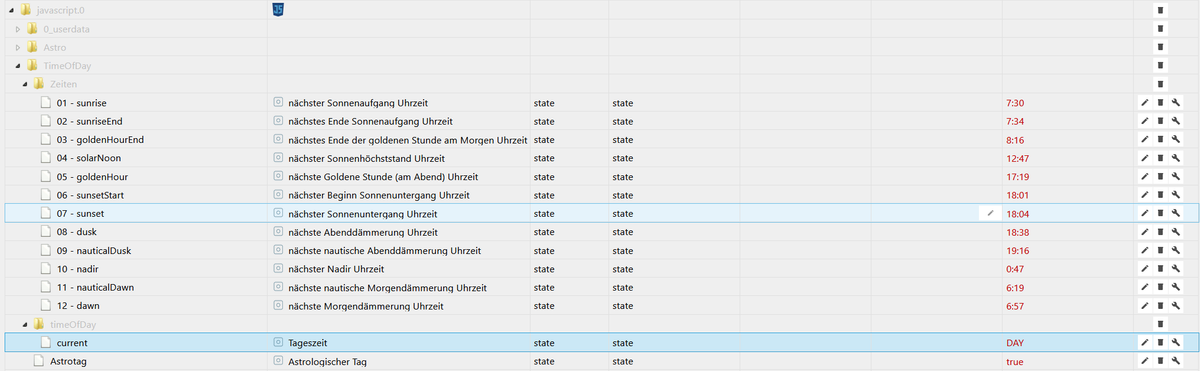Delete the 12 - dawn object via trash icon
This screenshot has width=1200, height=371.
[x=1160, y=306]
